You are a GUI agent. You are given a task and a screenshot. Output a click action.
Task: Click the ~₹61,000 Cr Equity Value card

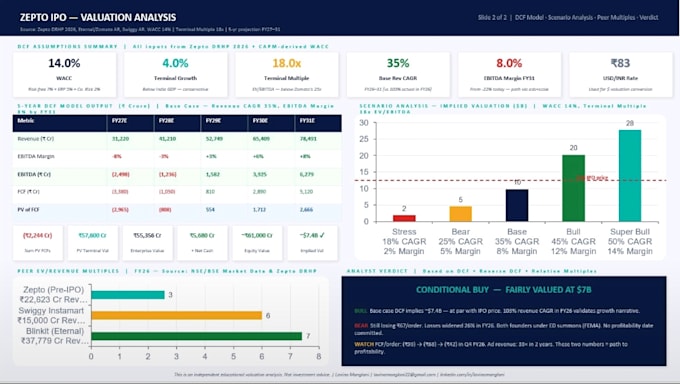pos(257,243)
